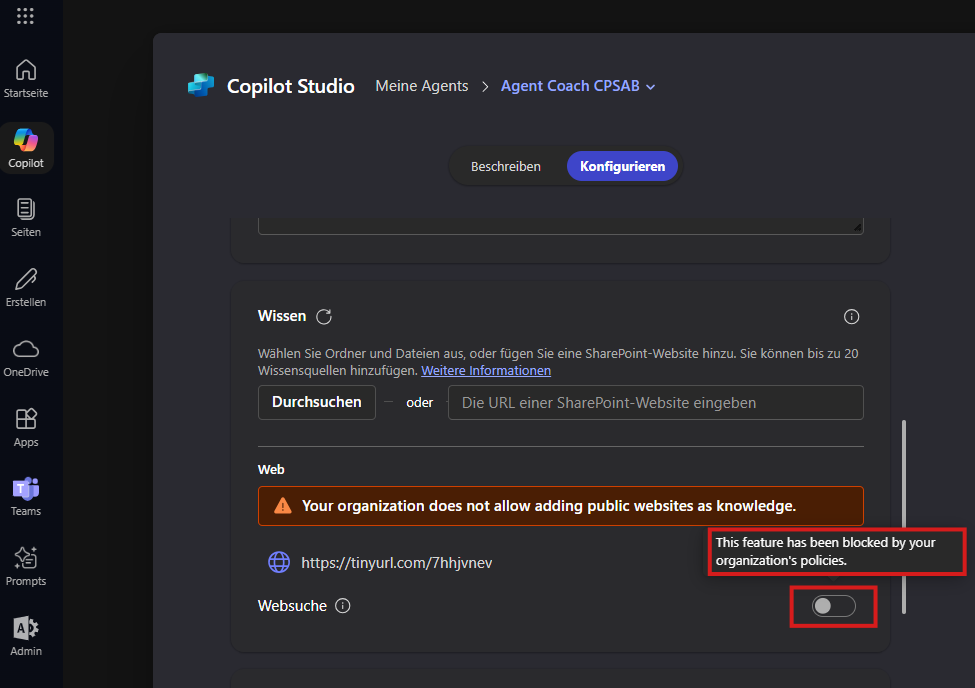Open Prompts in the sidebar

[x=25, y=566]
